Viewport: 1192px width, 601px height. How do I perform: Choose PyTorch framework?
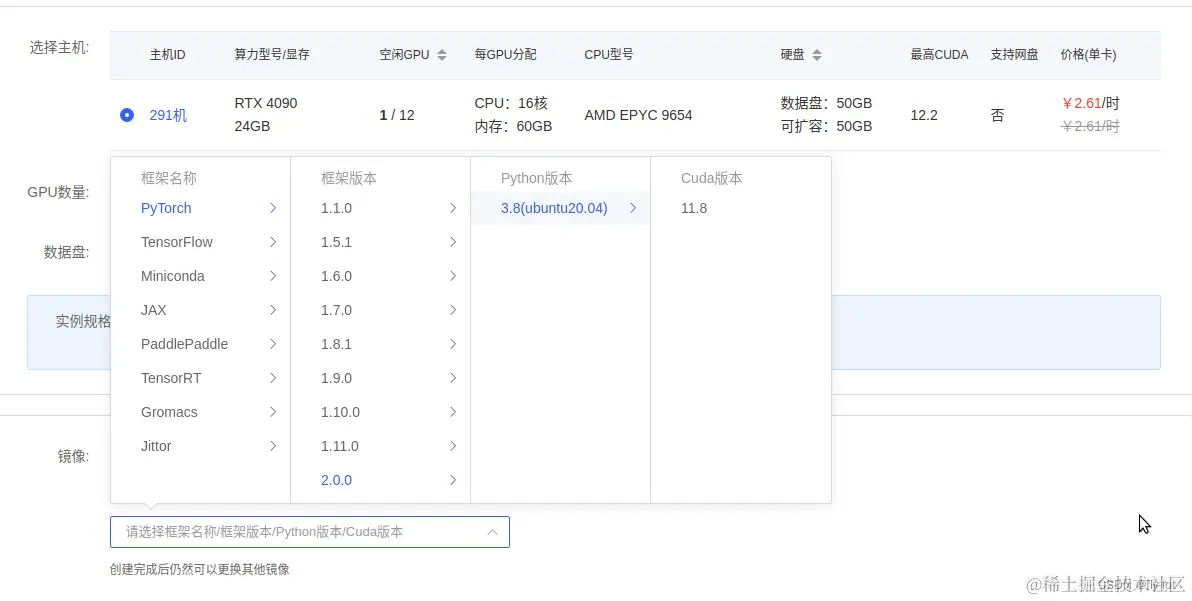pyautogui.click(x=166, y=208)
